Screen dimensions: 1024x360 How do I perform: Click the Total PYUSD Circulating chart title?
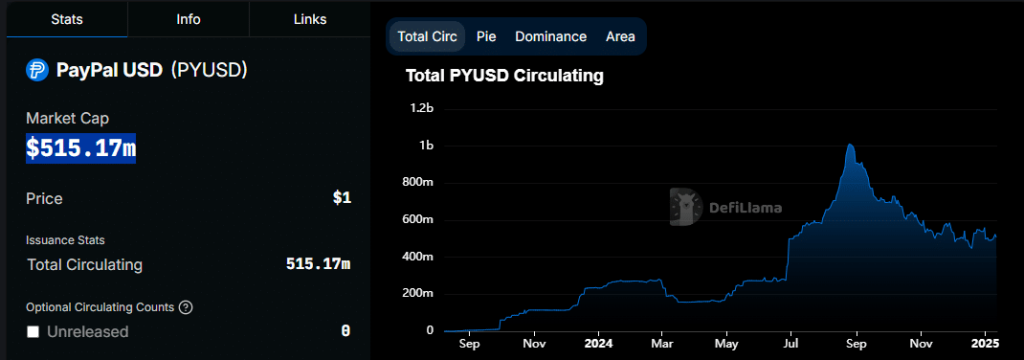504,76
